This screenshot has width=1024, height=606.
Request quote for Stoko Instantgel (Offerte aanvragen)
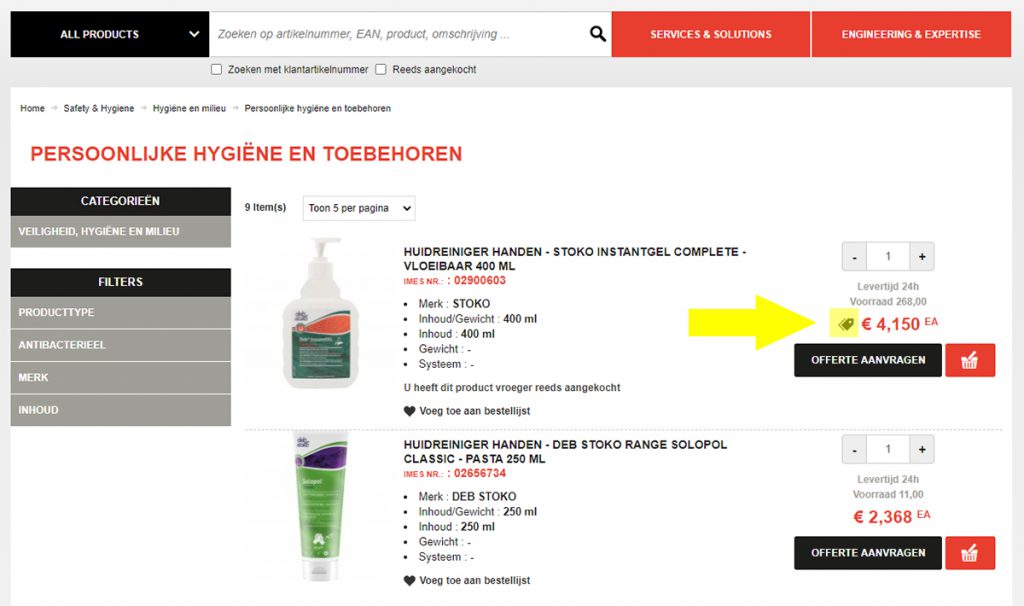tap(868, 360)
